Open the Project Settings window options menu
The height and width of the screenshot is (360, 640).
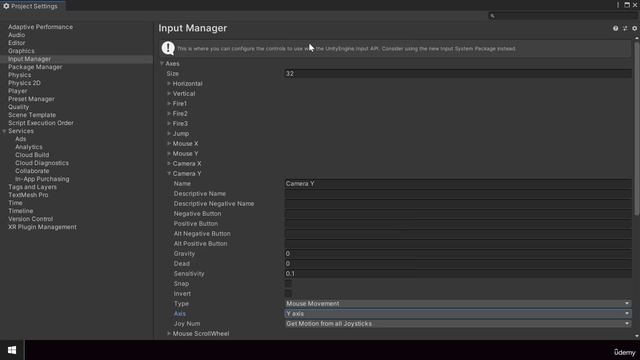pos(618,5)
